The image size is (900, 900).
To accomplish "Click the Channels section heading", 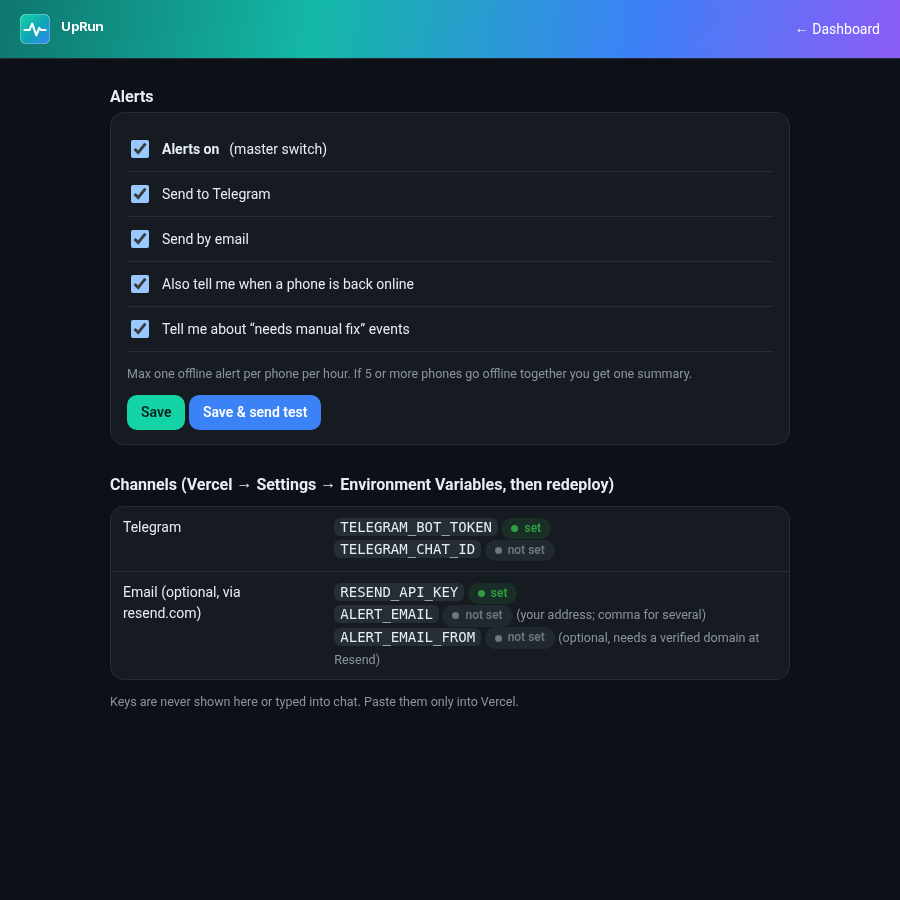I will (362, 484).
